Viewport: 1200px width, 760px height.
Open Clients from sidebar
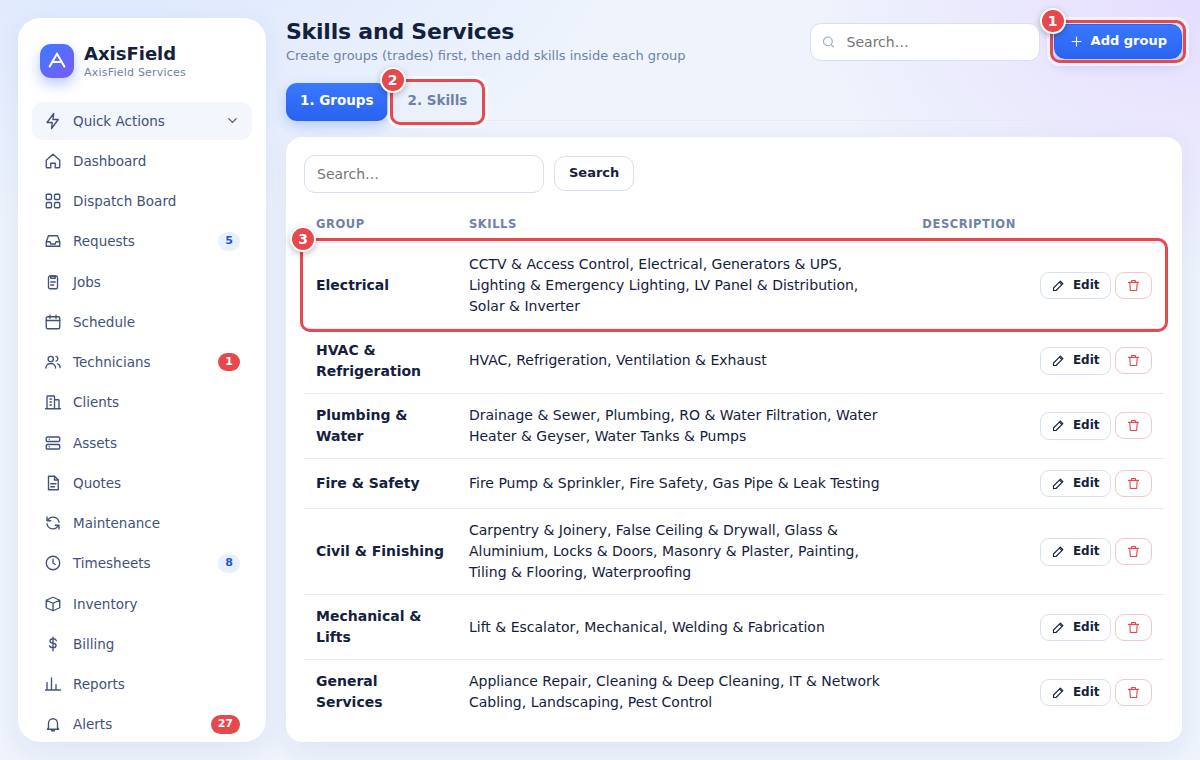(142, 402)
